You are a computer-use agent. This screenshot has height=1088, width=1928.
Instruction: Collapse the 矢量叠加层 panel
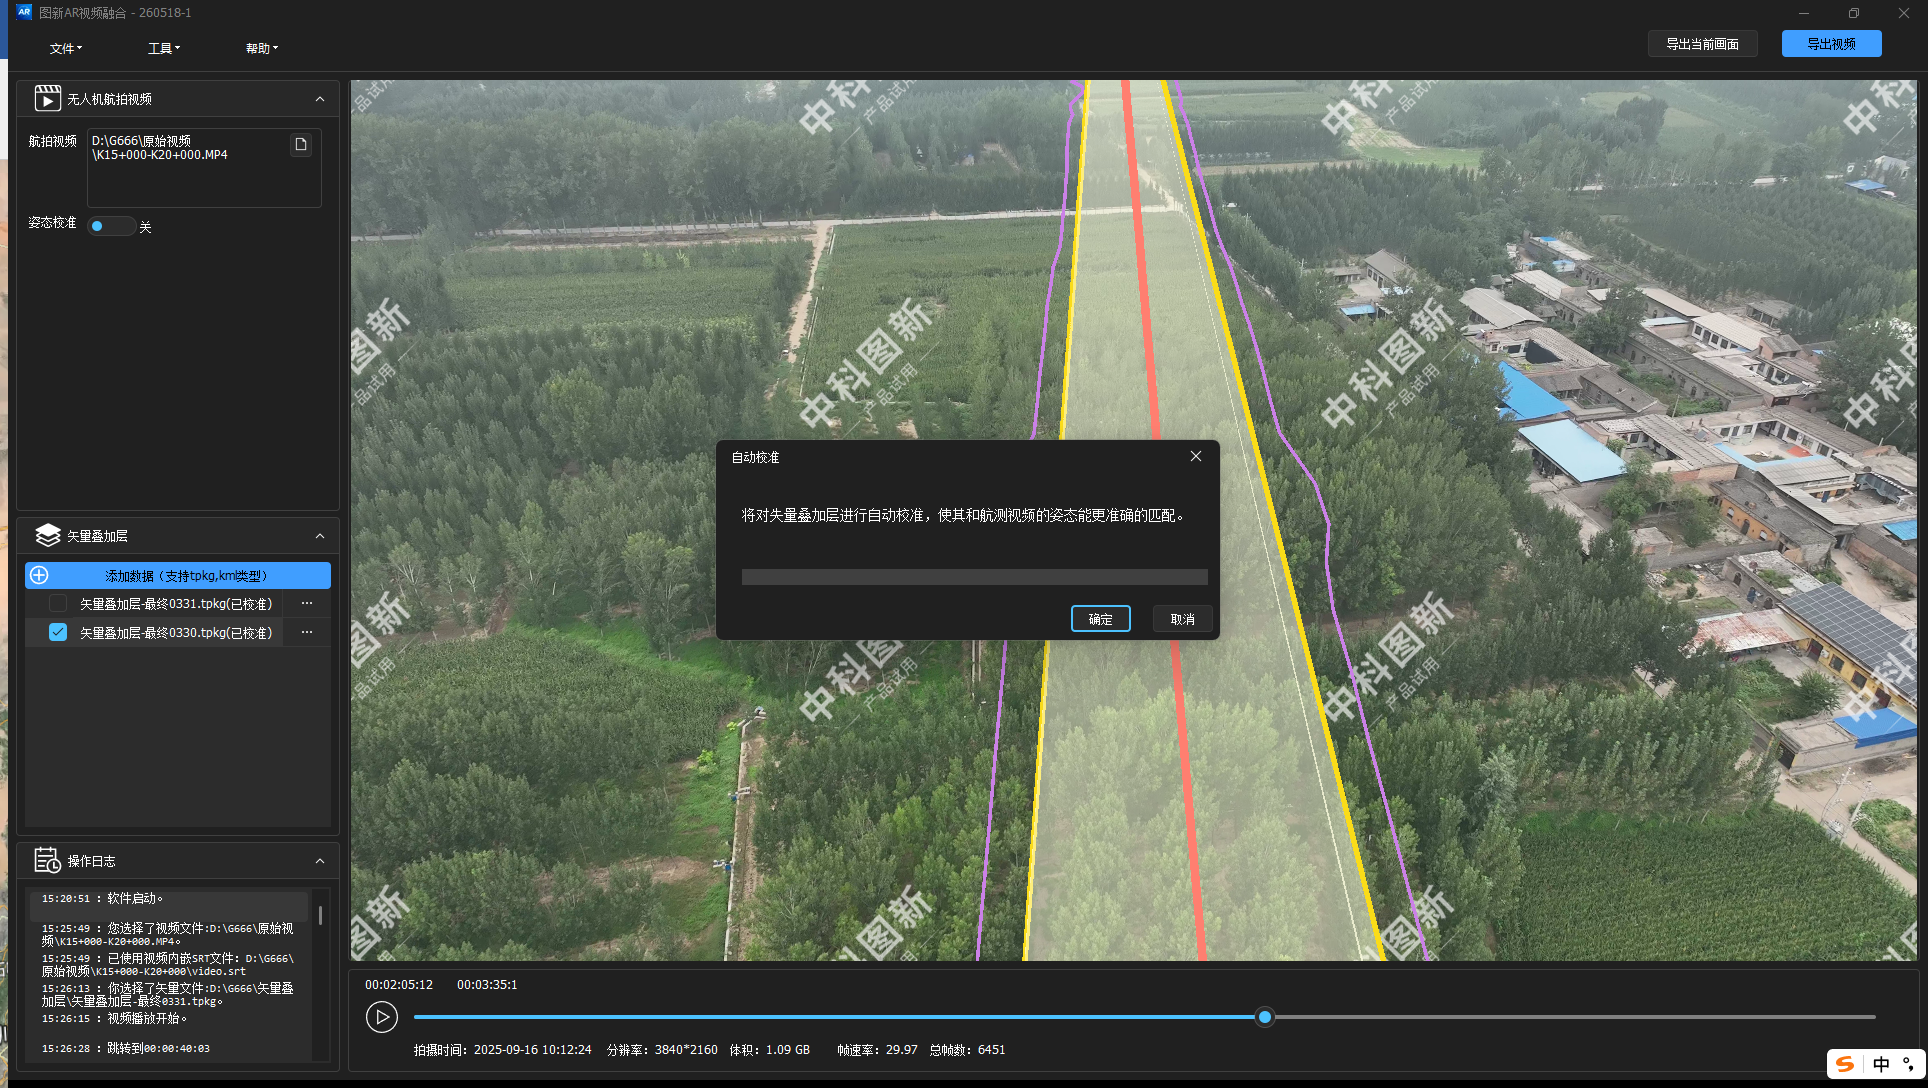[x=320, y=536]
